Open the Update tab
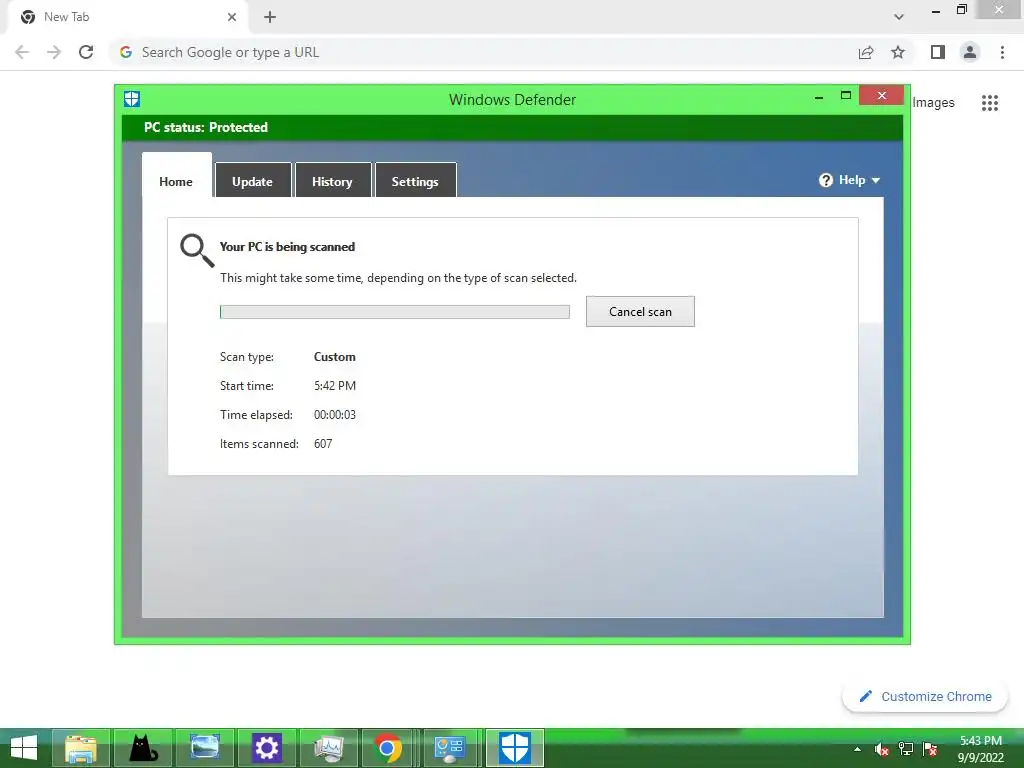Image resolution: width=1024 pixels, height=768 pixels. click(x=252, y=182)
